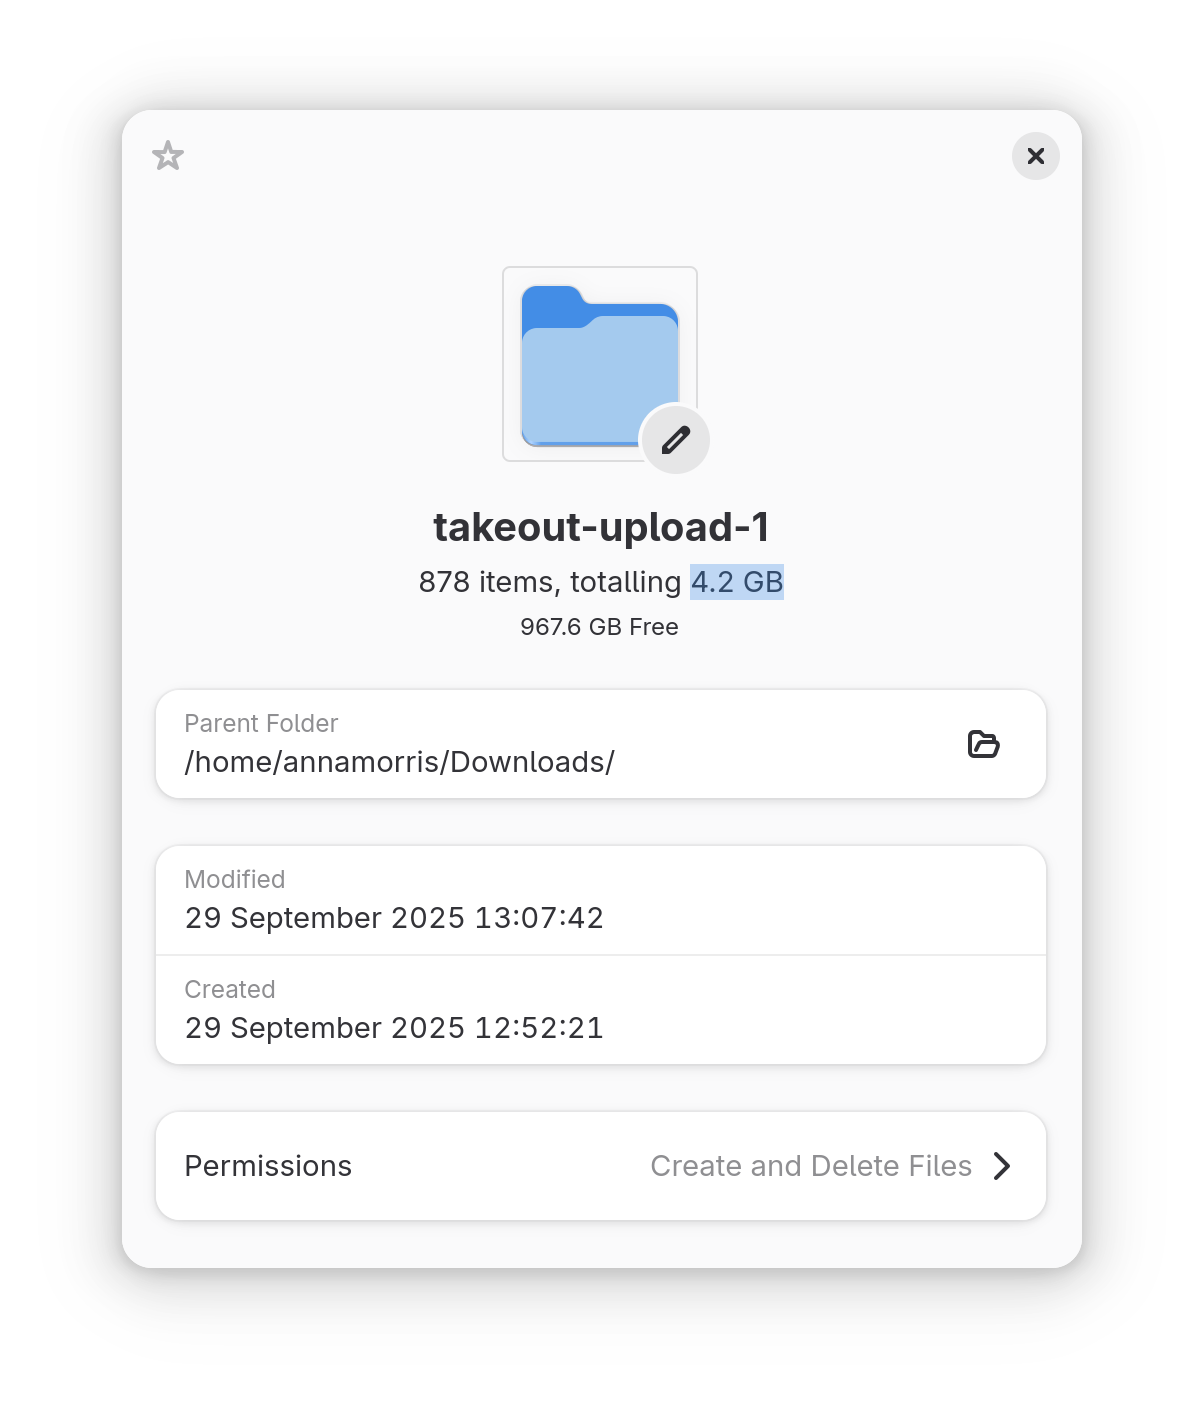
Task: Select the 29 September 2025 13:07:42 timestamp
Action: [394, 918]
